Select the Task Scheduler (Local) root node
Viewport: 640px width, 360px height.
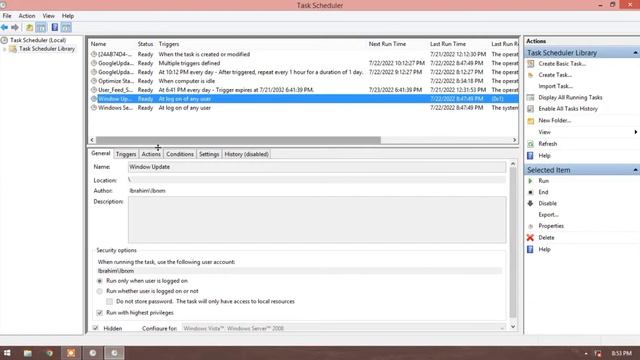pyautogui.click(x=38, y=40)
